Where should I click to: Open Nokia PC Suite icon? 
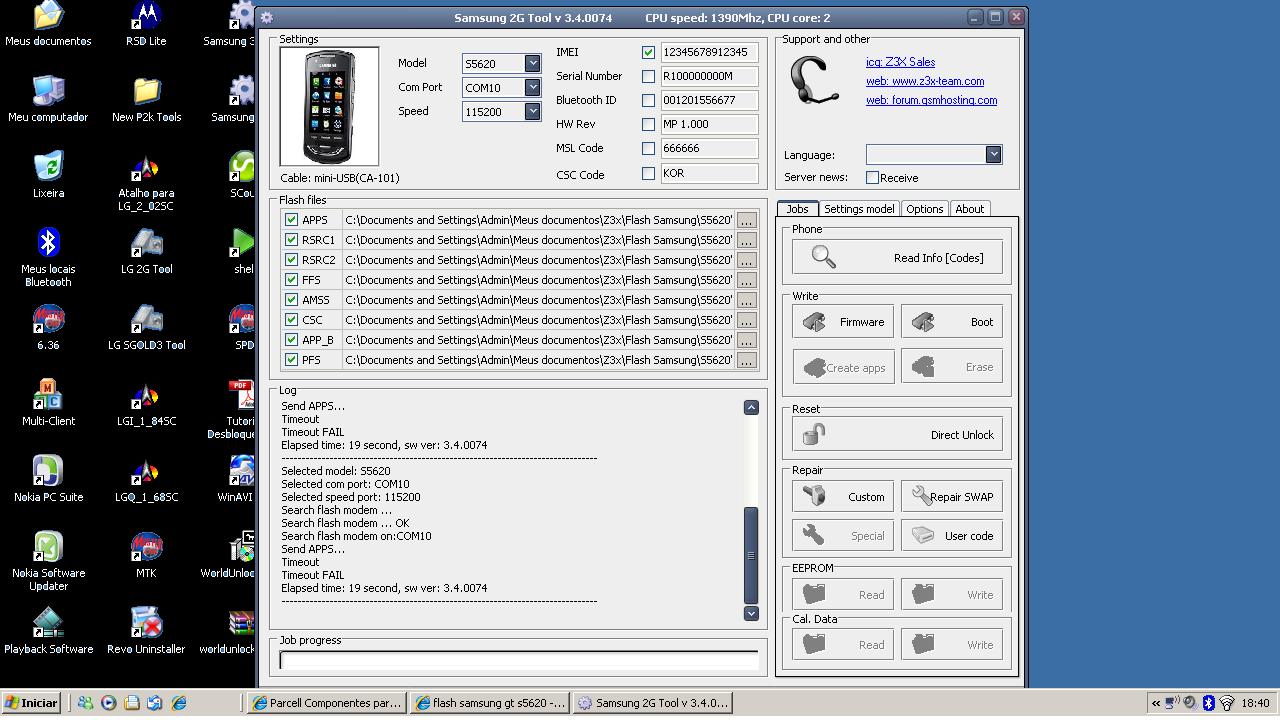coord(48,479)
